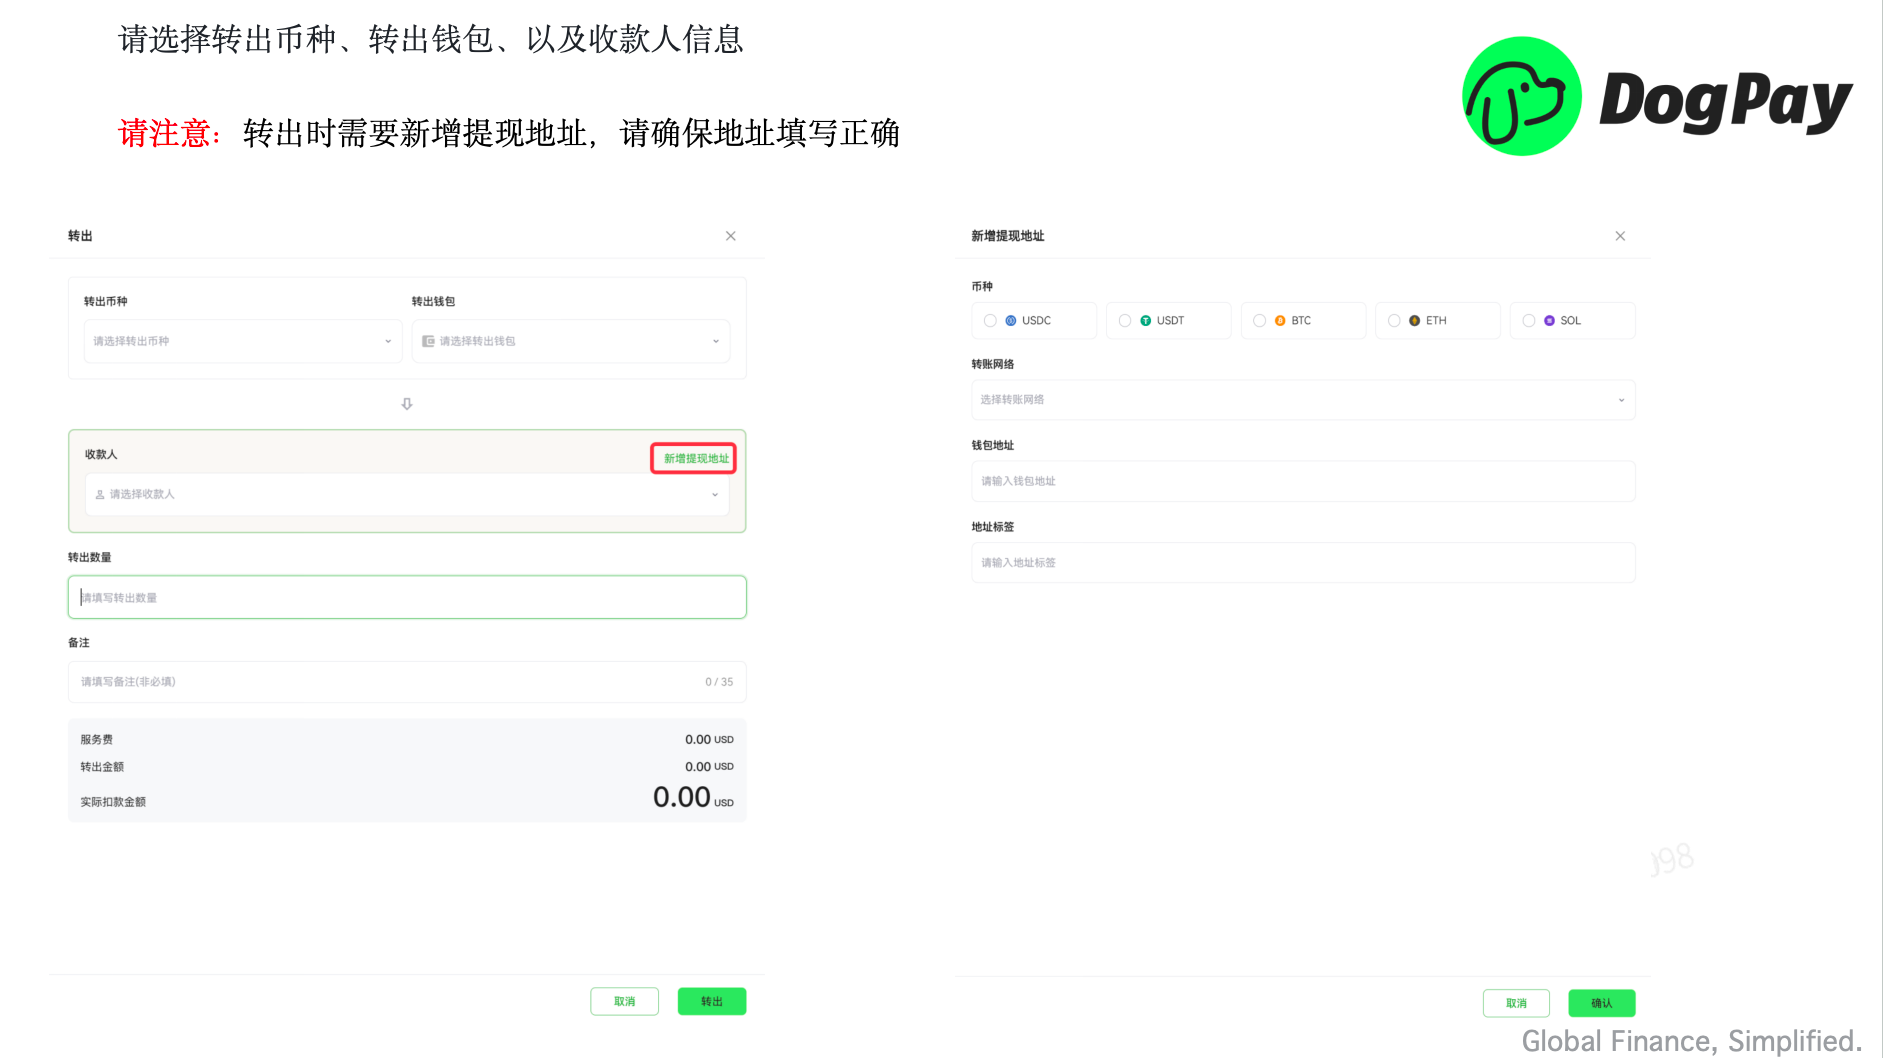Select the USDT radio option
The height and width of the screenshot is (1058, 1883).
click(x=1125, y=321)
